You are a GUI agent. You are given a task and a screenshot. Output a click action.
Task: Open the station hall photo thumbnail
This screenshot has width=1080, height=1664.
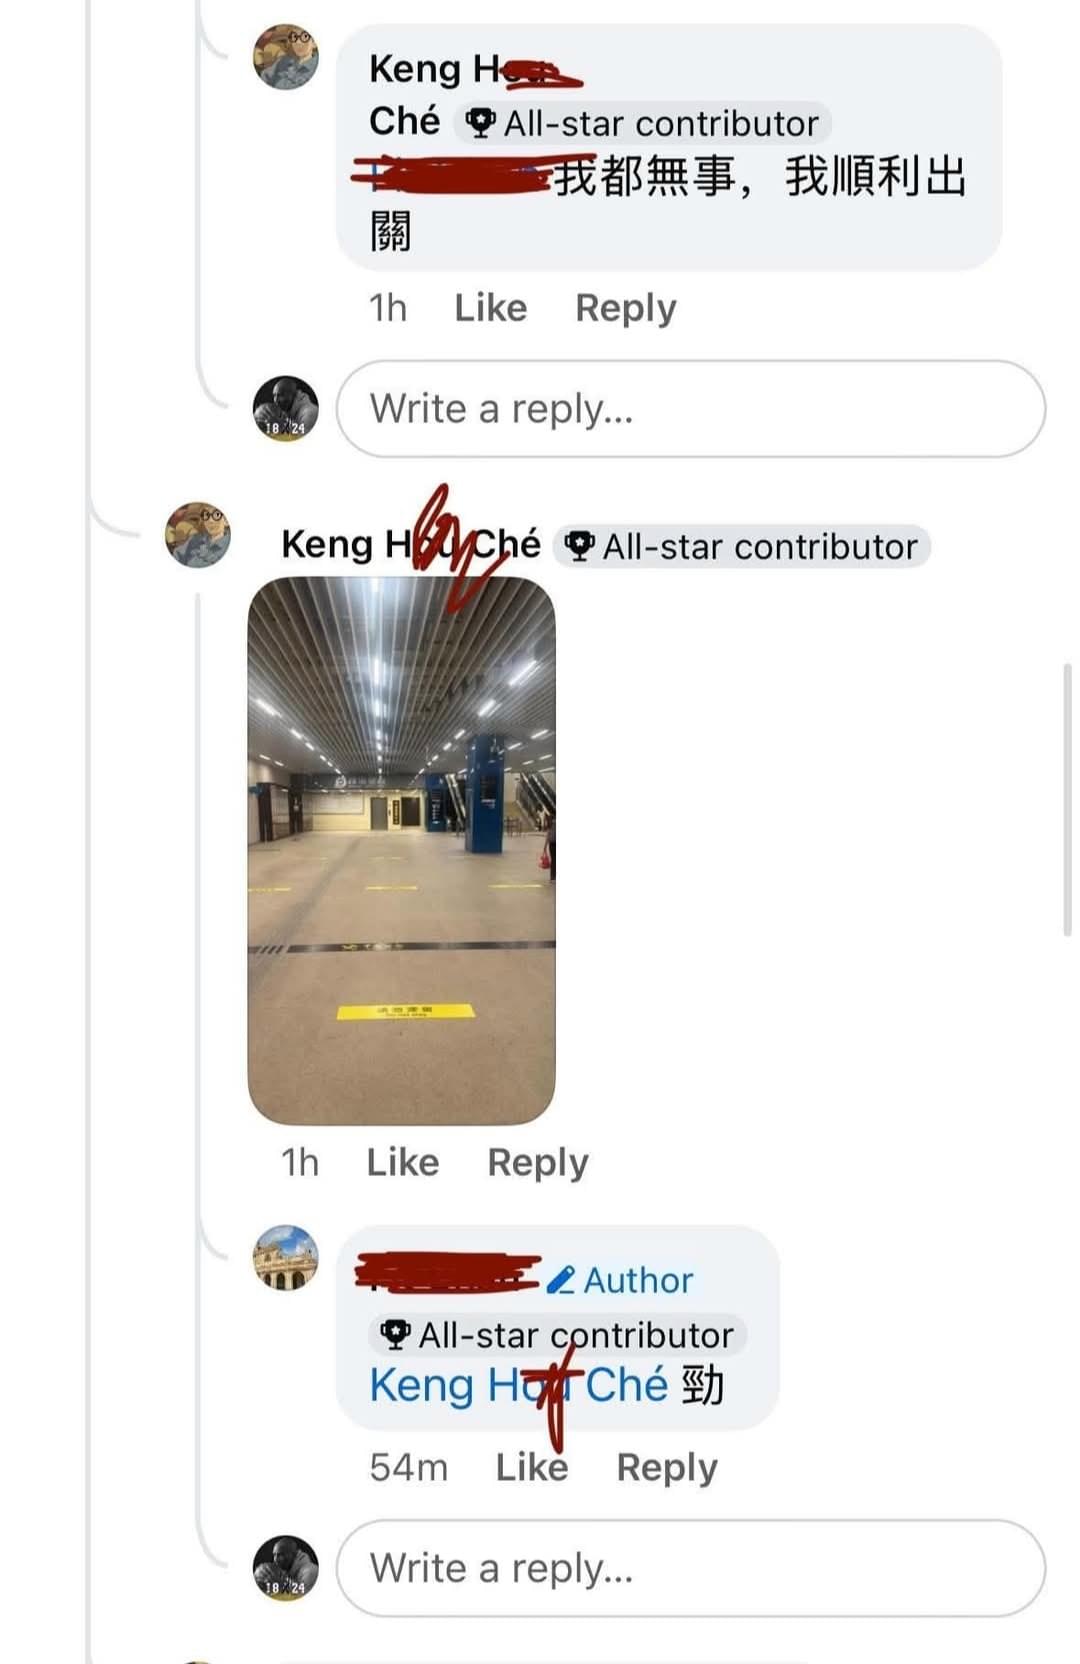click(402, 851)
